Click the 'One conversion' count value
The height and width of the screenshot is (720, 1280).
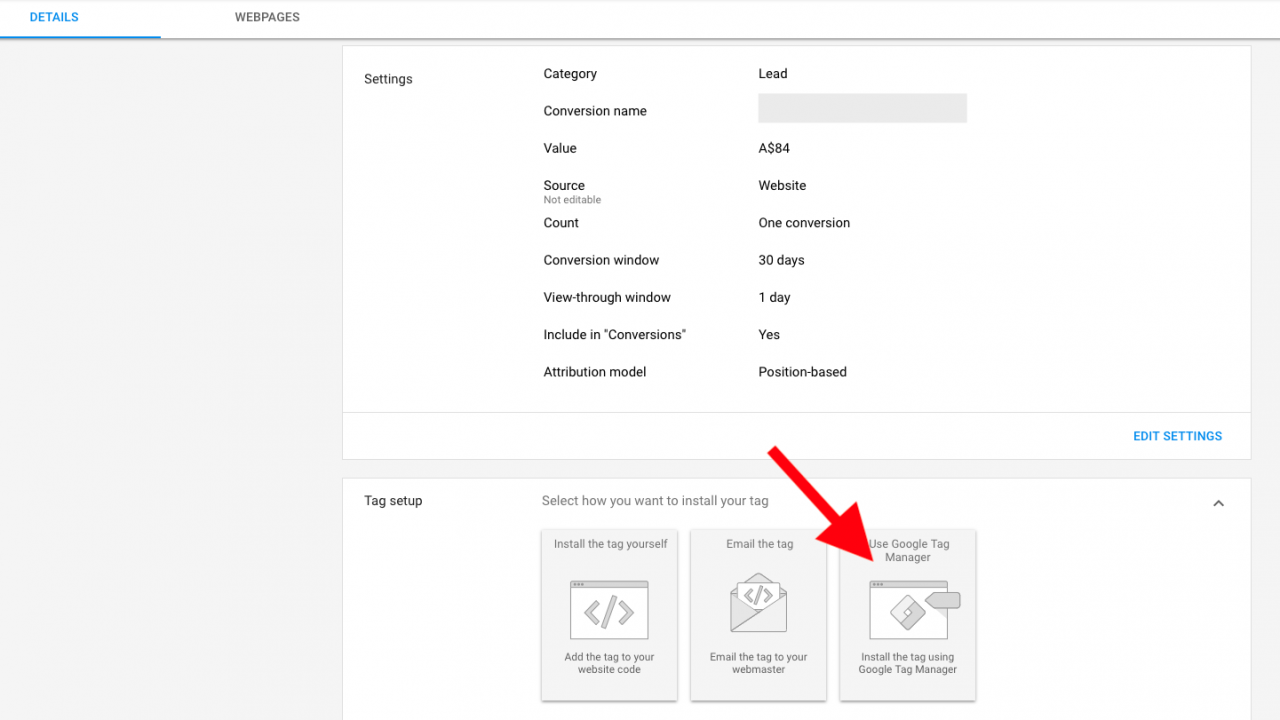click(804, 223)
